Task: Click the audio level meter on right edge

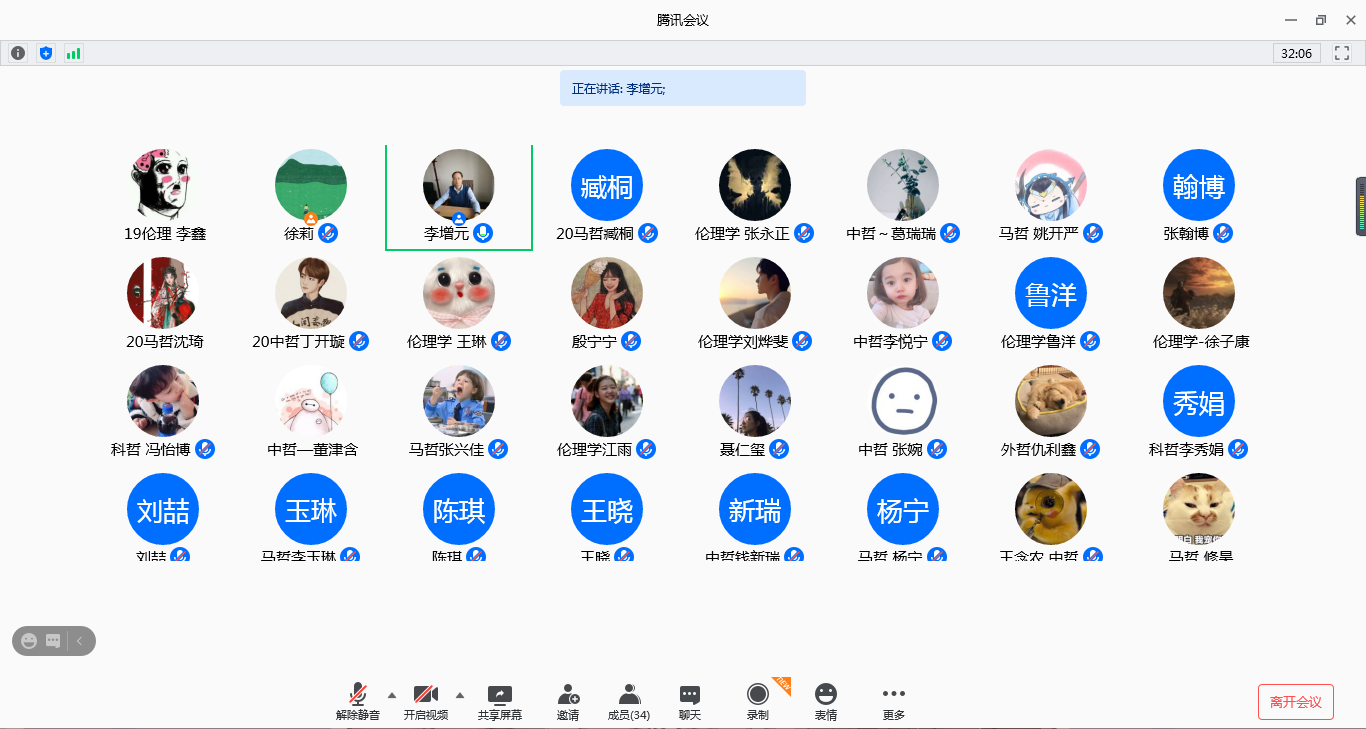Action: tap(1360, 207)
